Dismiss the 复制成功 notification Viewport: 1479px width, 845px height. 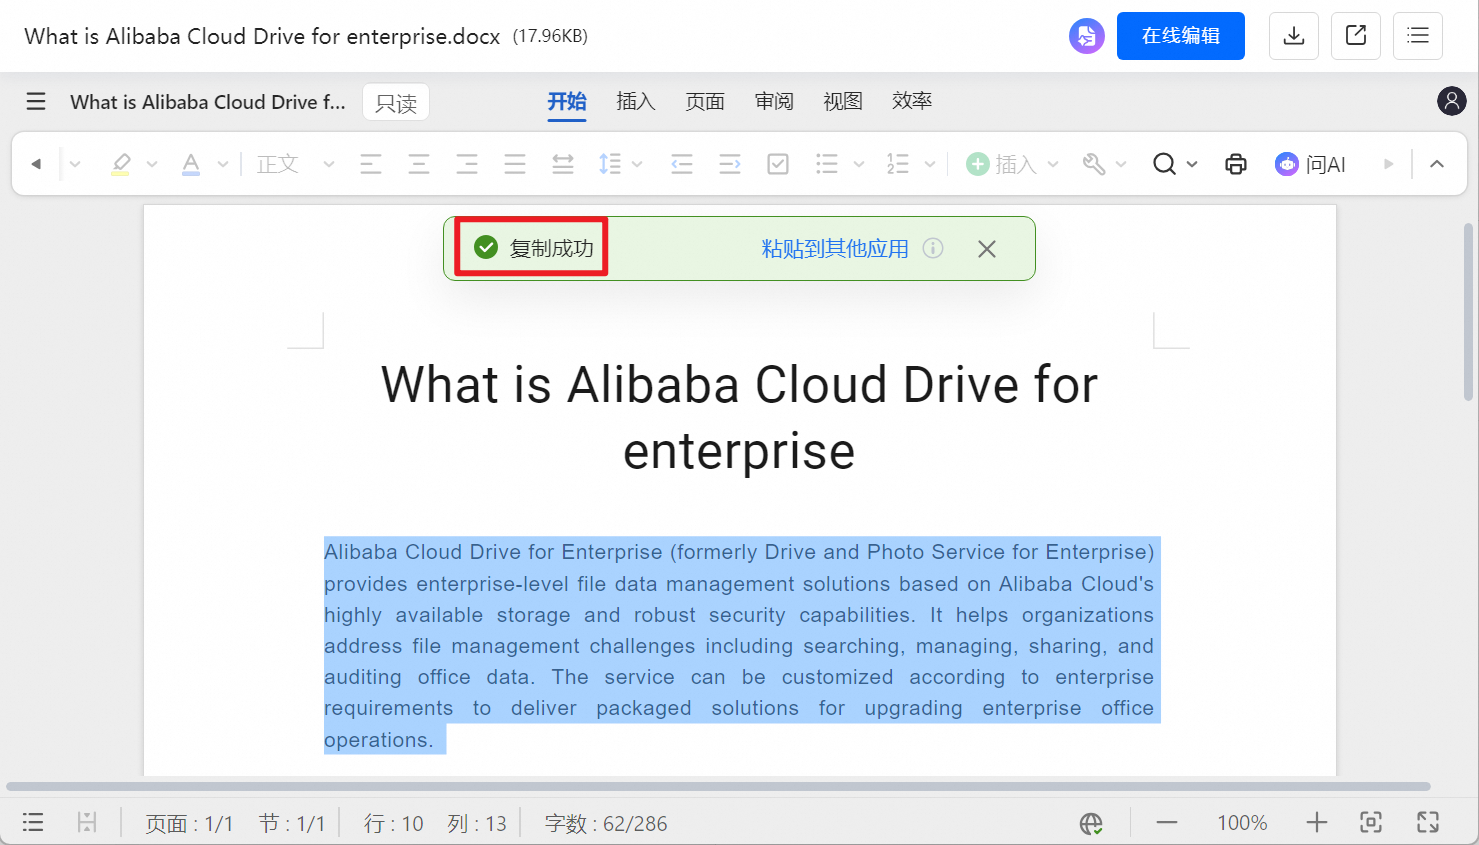click(987, 249)
